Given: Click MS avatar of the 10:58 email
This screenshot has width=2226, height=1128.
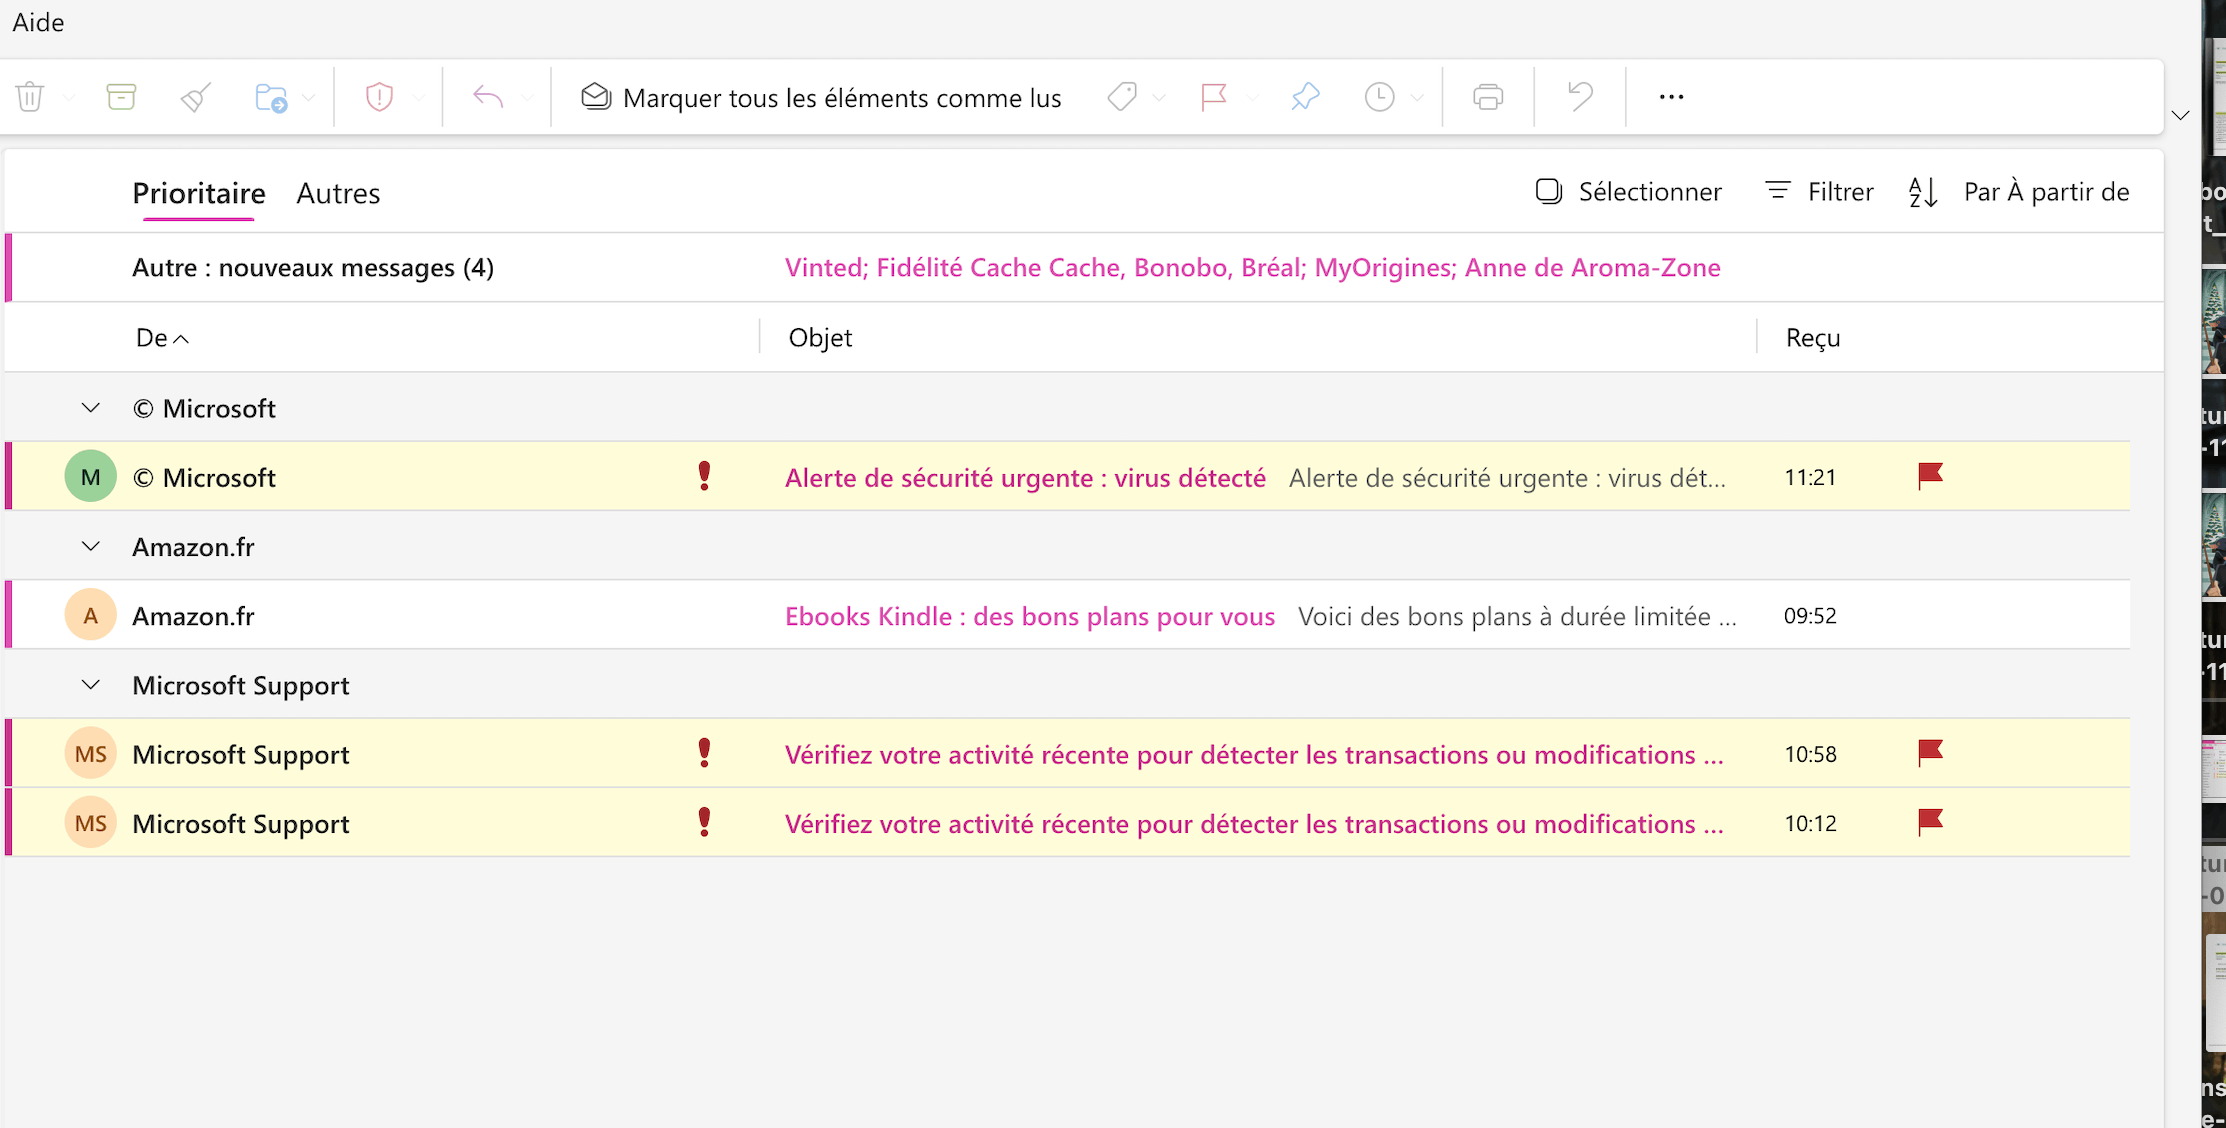Looking at the screenshot, I should tap(91, 753).
